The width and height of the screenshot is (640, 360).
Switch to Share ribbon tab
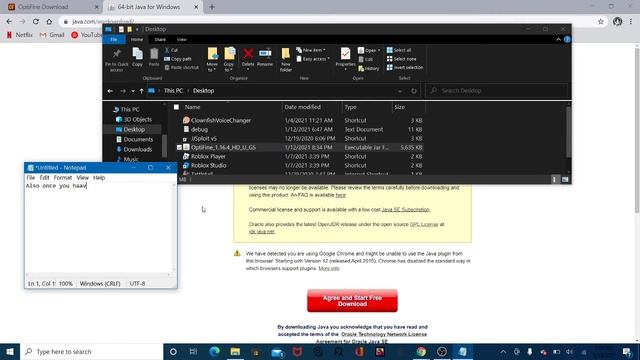point(160,40)
